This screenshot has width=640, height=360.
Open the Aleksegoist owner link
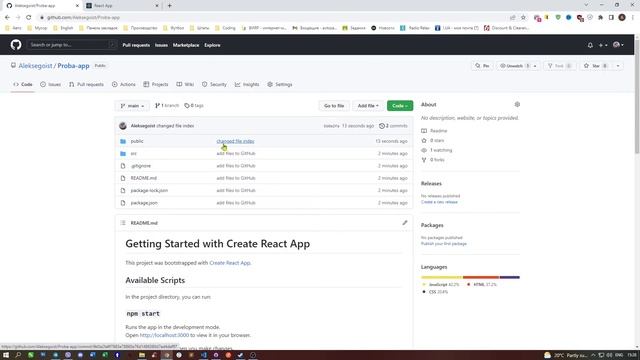[x=35, y=66]
